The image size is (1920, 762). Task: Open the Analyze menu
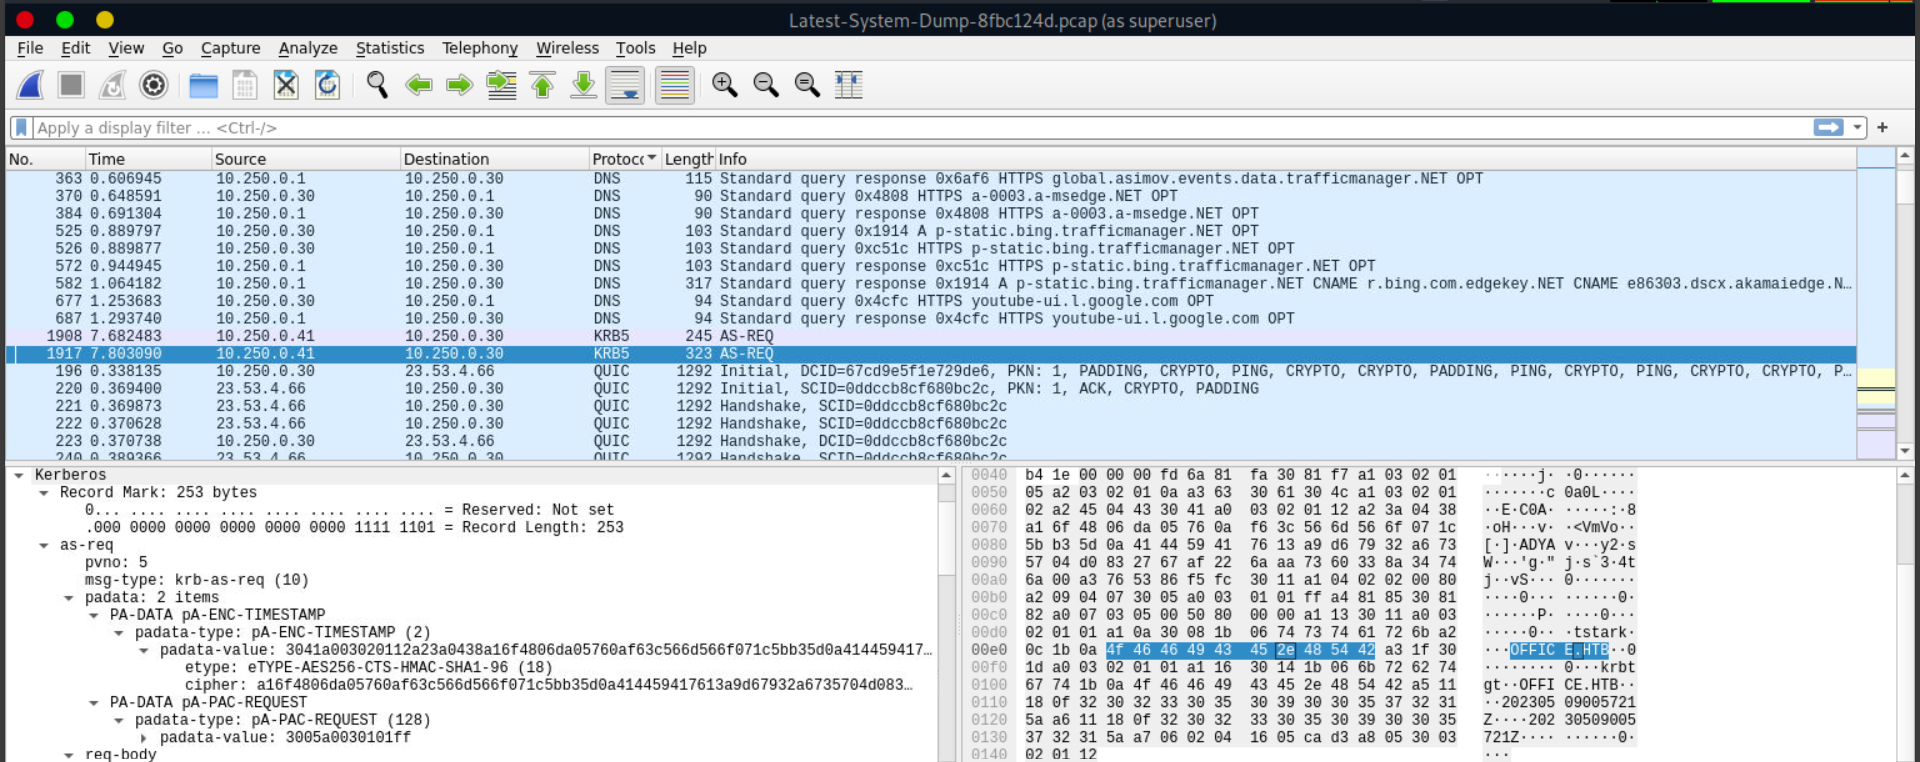[307, 48]
